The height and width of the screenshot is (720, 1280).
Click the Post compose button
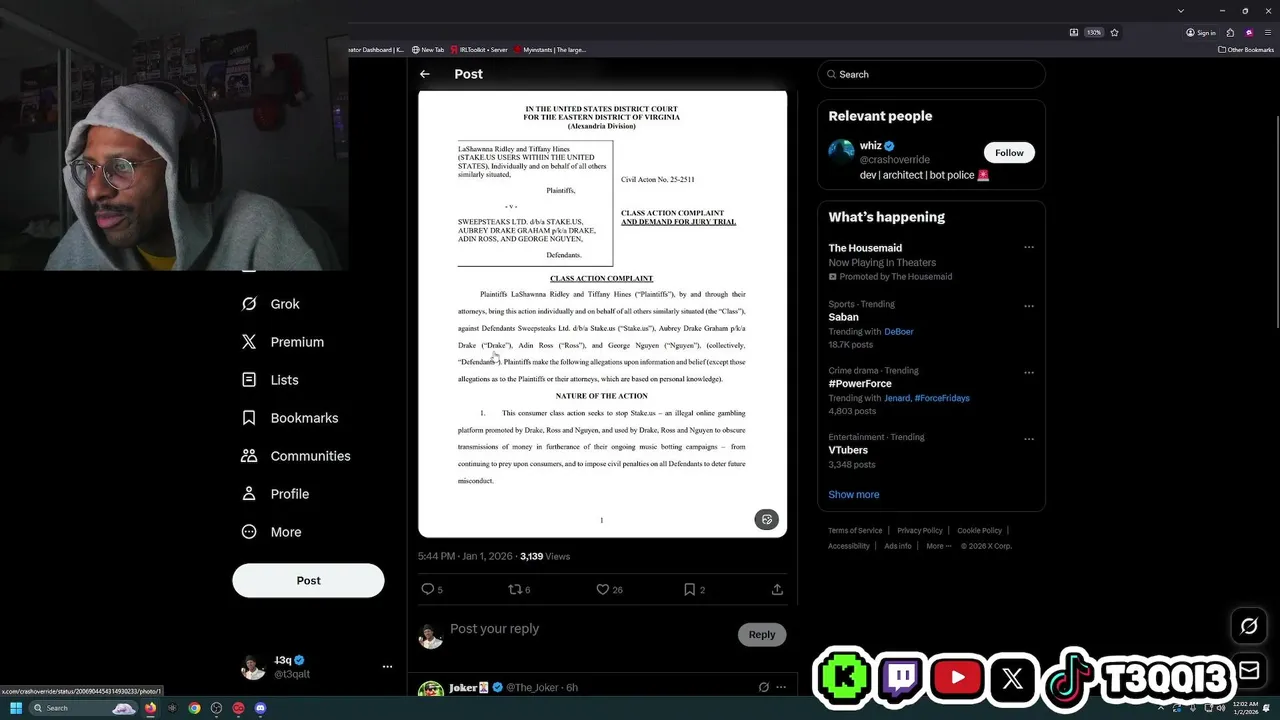pos(308,580)
